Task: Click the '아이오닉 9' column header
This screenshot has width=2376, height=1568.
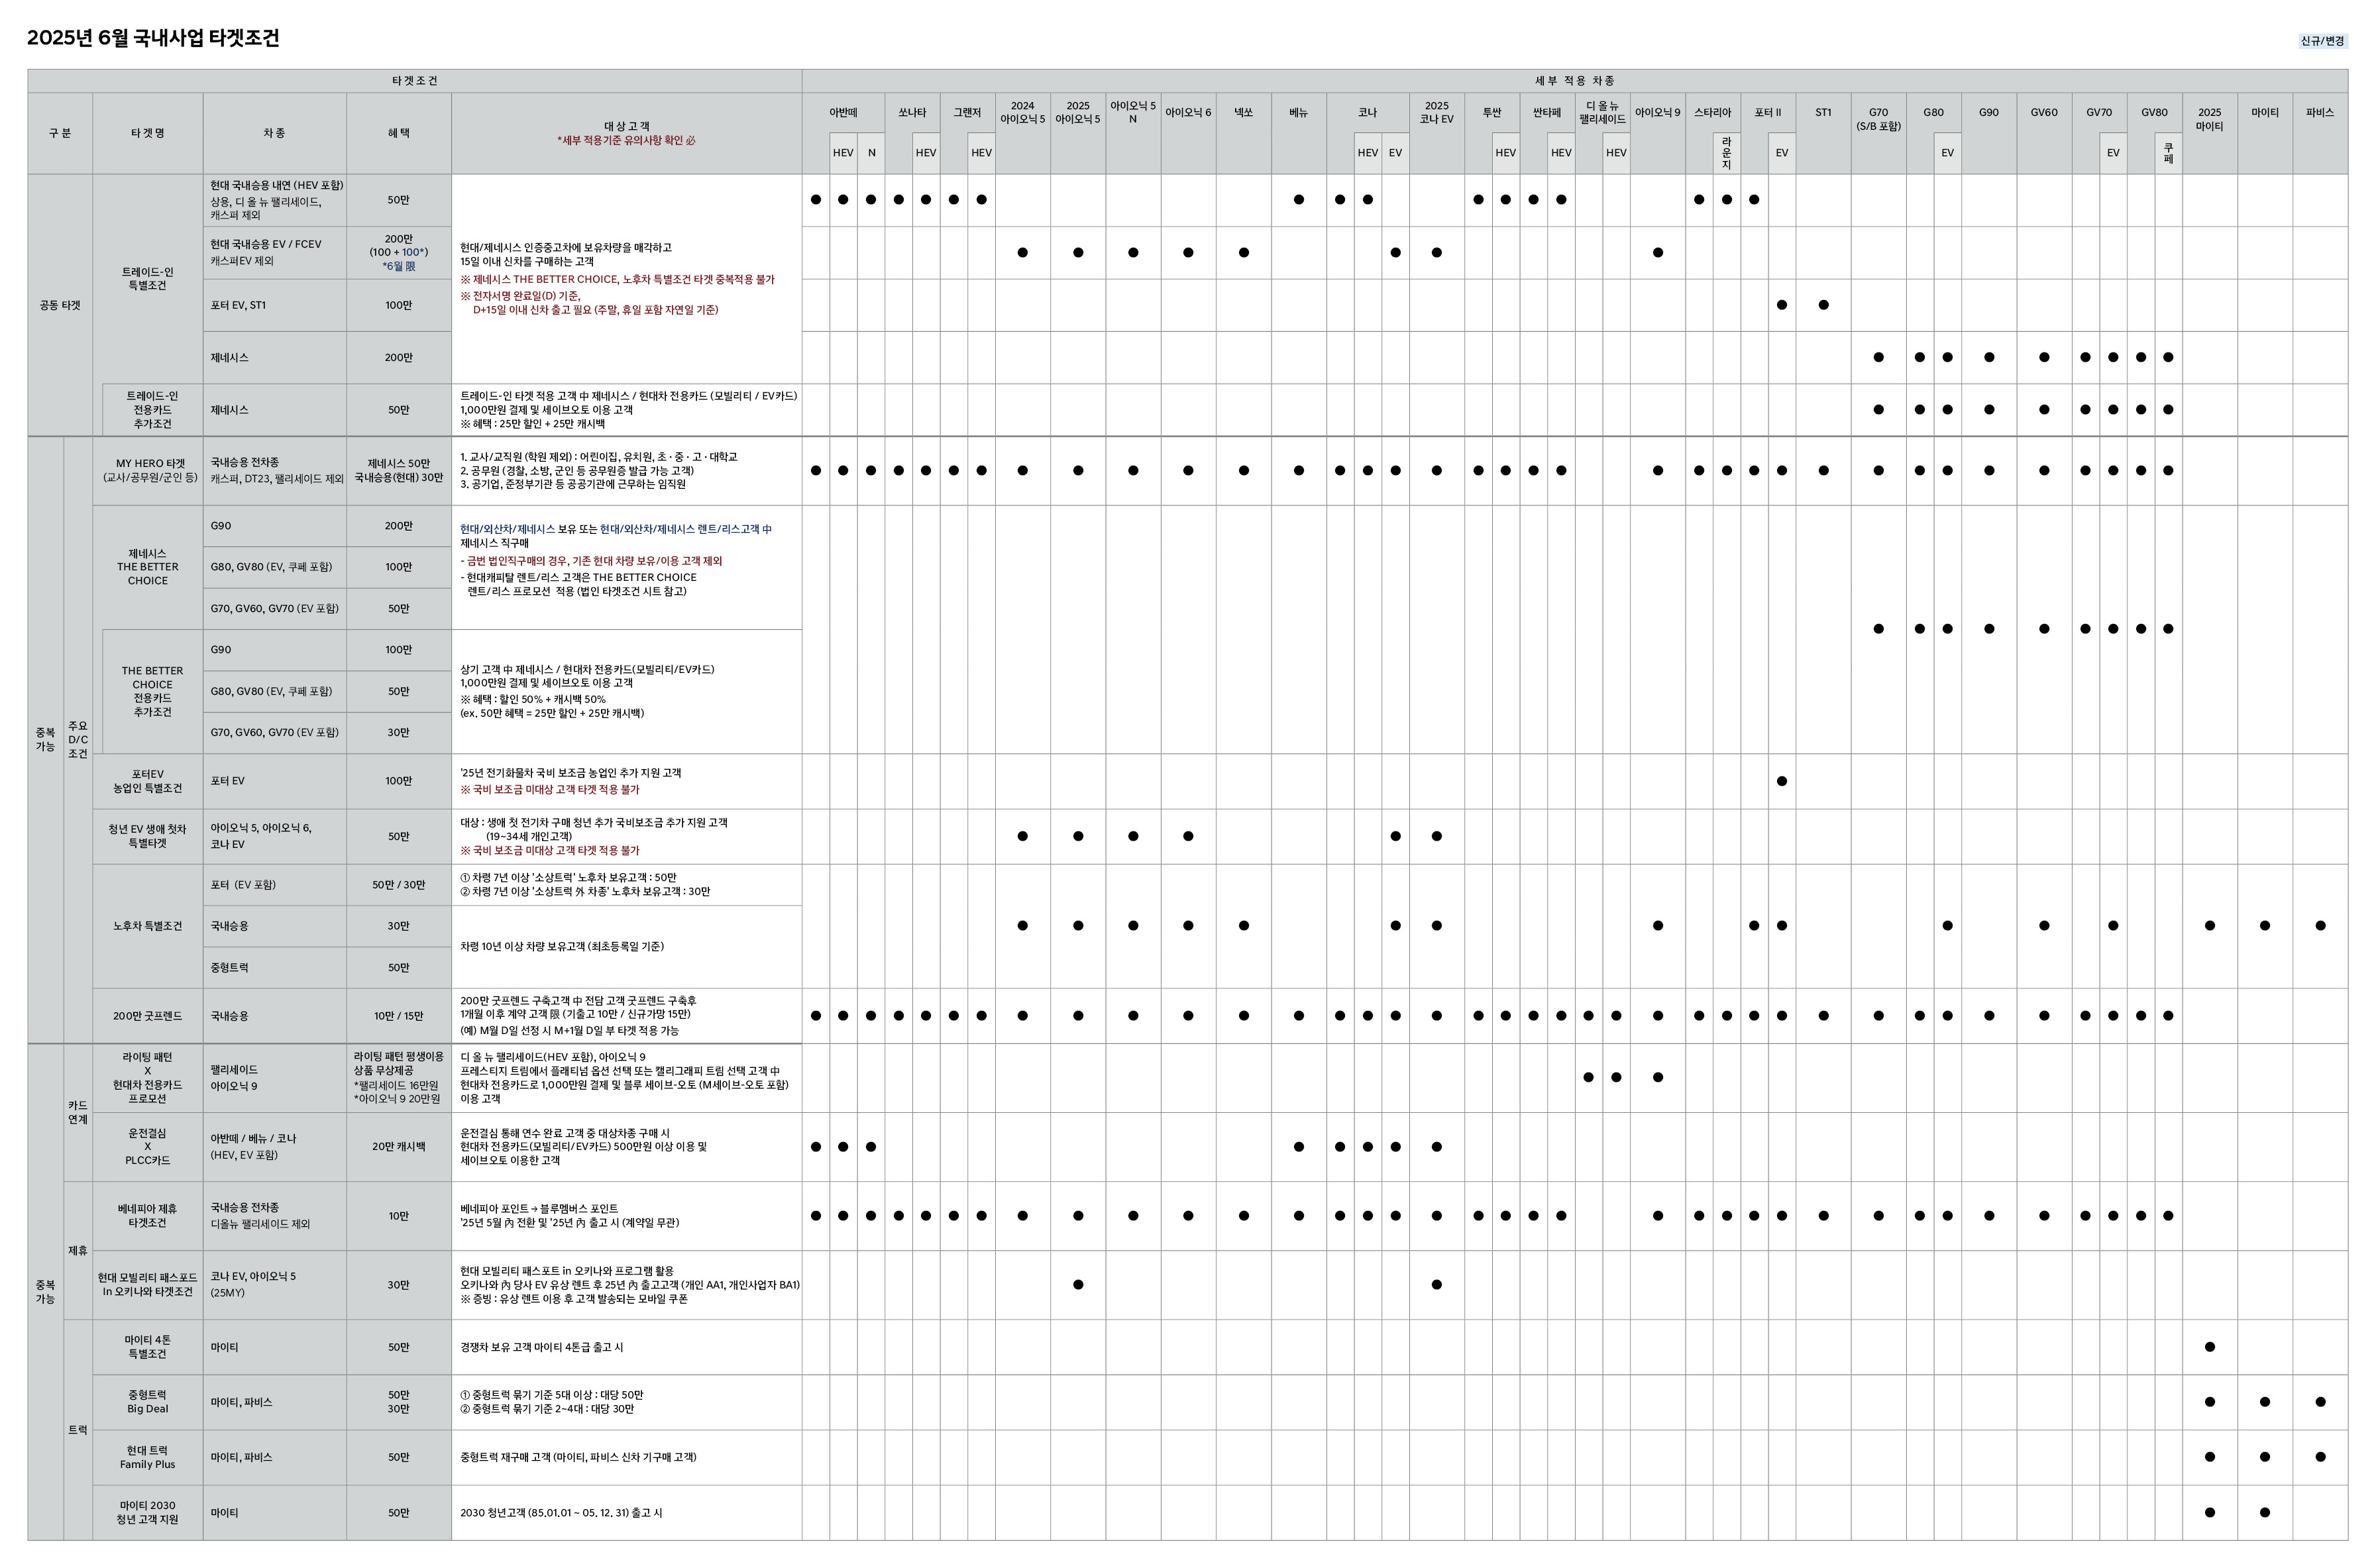Action: pos(1657,113)
